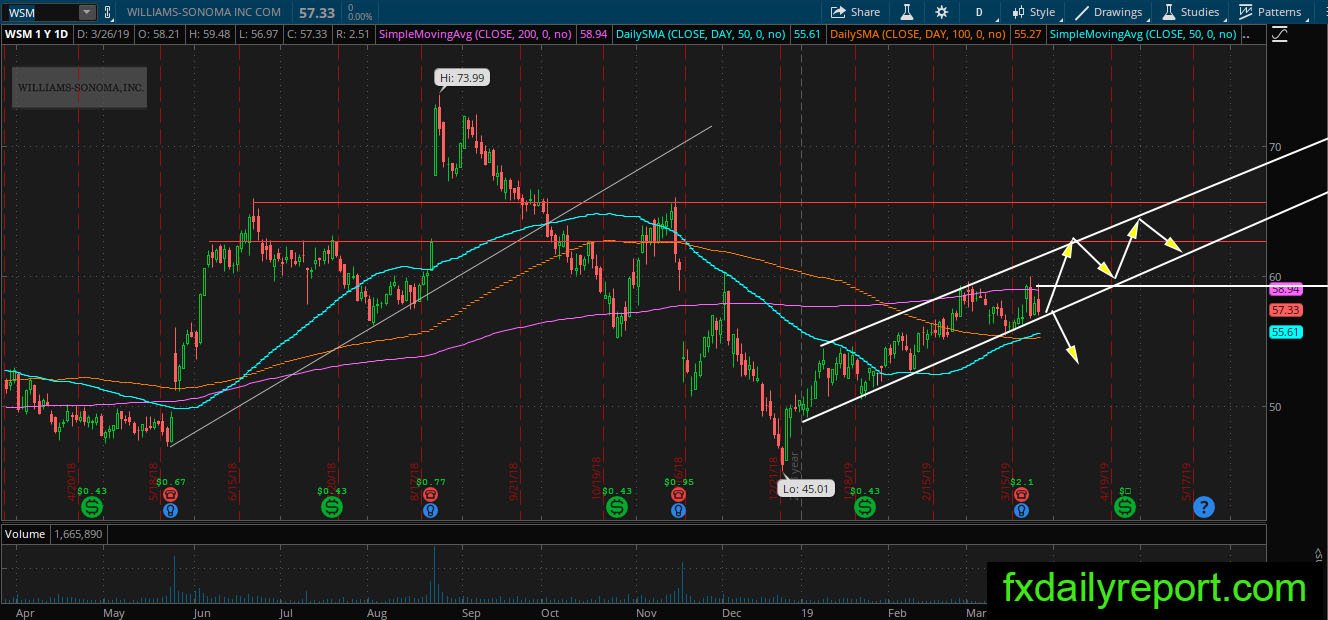This screenshot has height=620, width=1328.
Task: Click the R: 2.51 range readout
Action: click(352, 34)
